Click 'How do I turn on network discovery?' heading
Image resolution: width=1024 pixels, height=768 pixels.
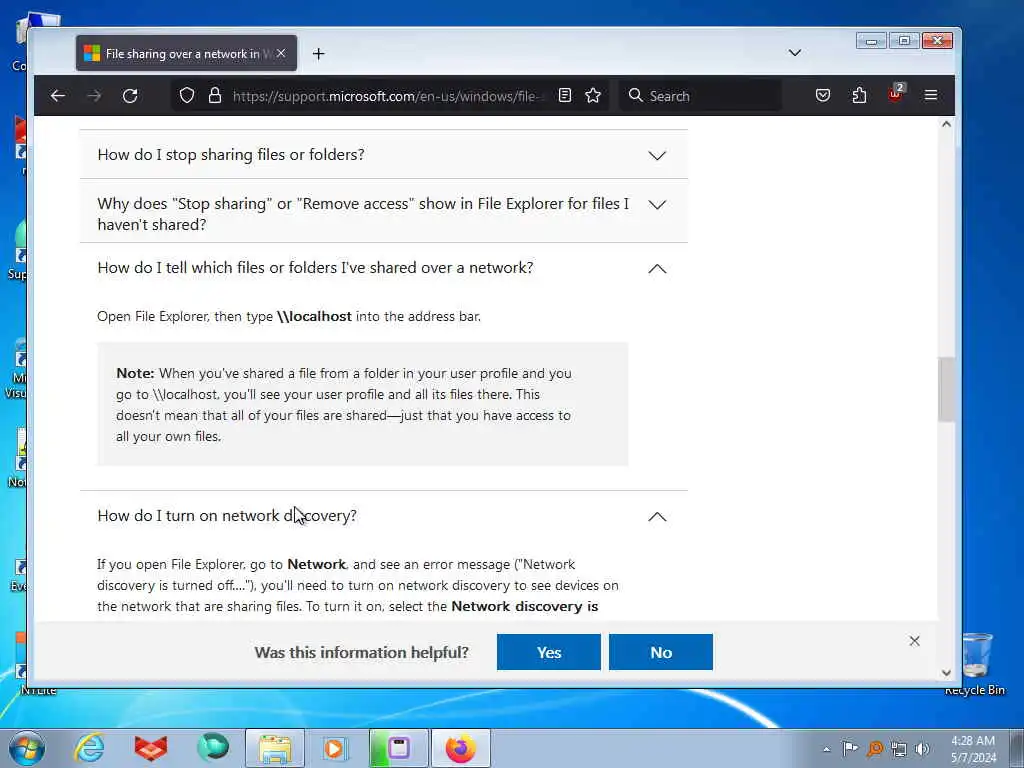pyautogui.click(x=227, y=516)
